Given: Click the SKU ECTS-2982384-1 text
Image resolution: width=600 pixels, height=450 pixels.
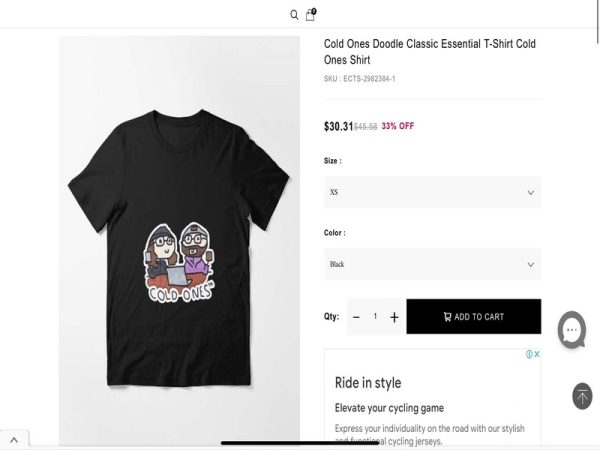Looking at the screenshot, I should click(x=359, y=79).
